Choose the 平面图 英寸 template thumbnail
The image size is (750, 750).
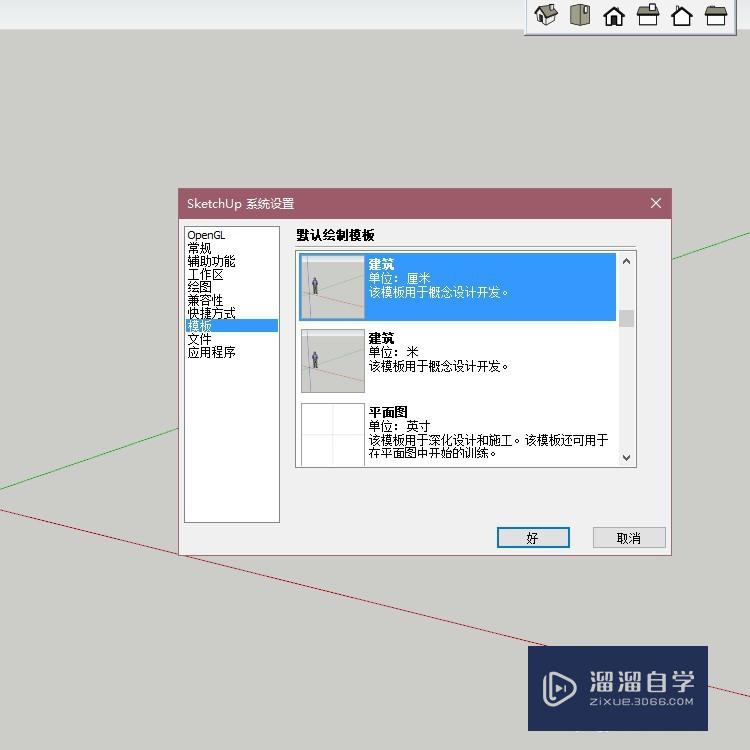[x=332, y=434]
